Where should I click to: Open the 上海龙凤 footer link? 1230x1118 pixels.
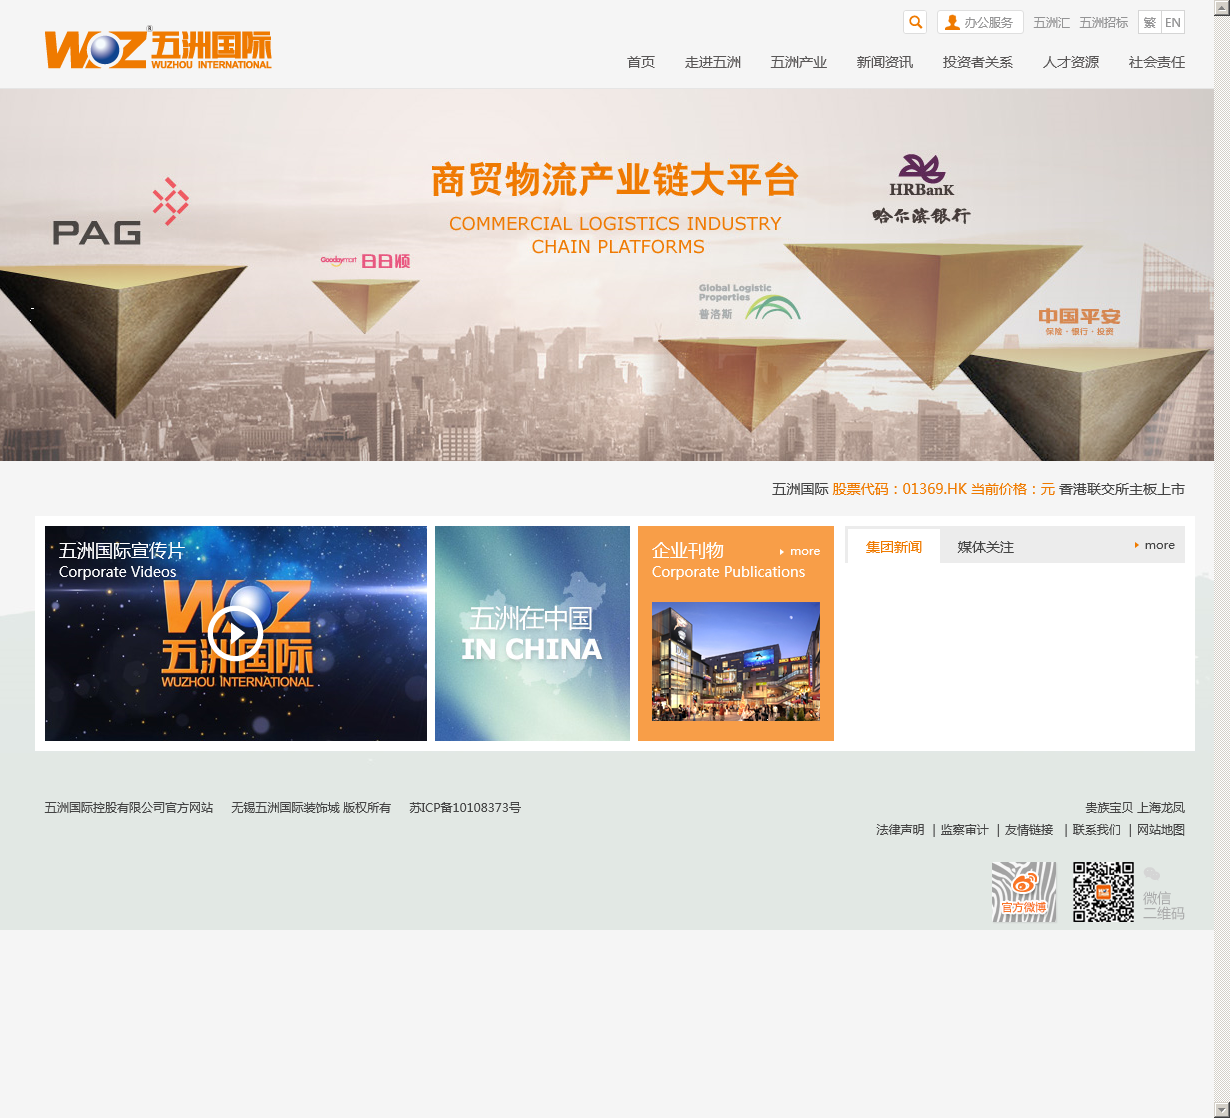[1161, 807]
